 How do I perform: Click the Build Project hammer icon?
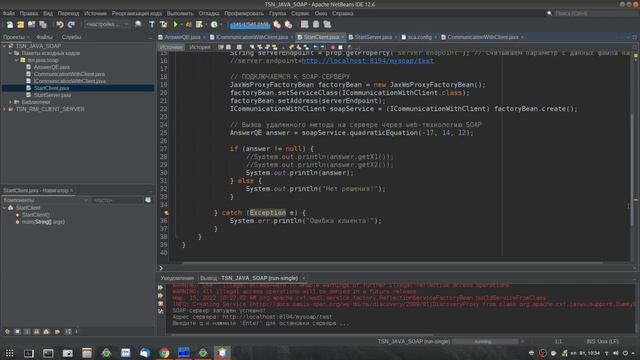point(152,24)
